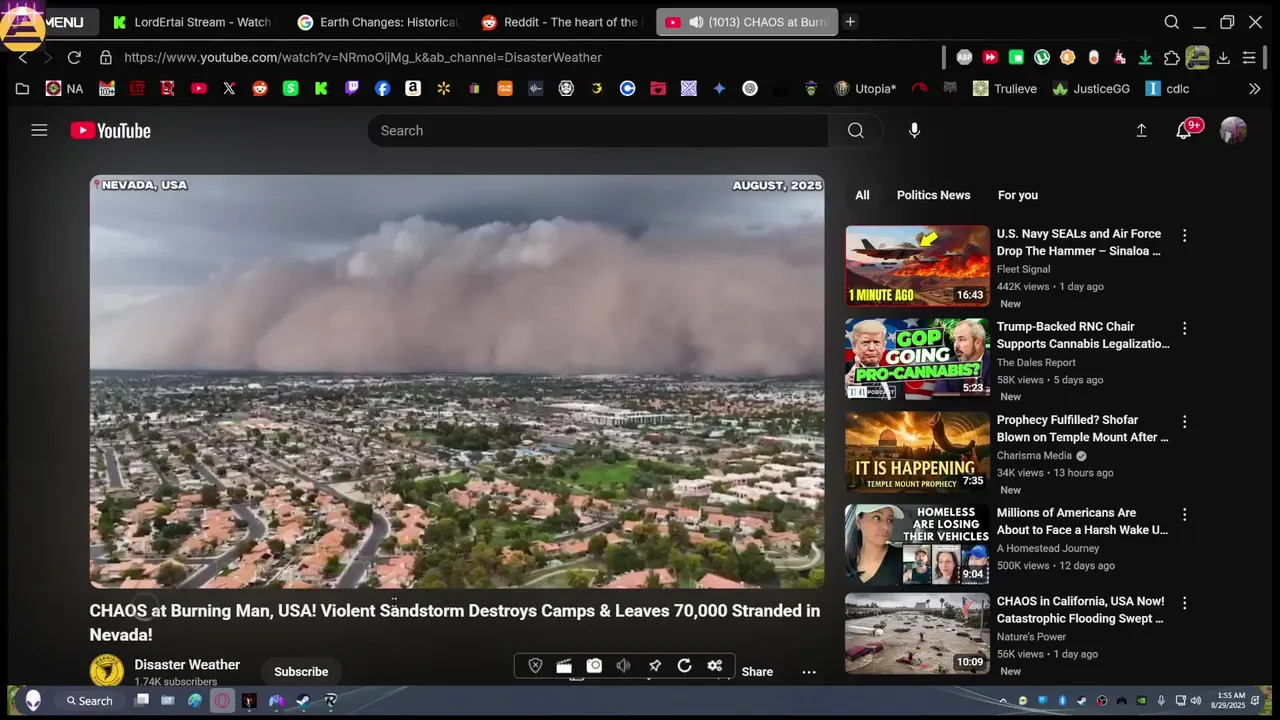Open the JusticeGG bookmark
This screenshot has width=1280, height=720.
1091,88
